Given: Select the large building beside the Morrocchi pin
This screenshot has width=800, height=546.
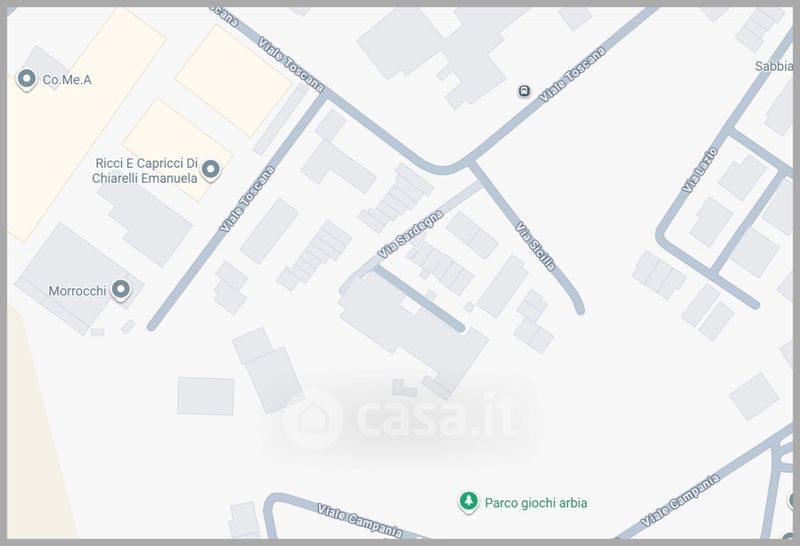Looking at the screenshot, I should tap(77, 278).
